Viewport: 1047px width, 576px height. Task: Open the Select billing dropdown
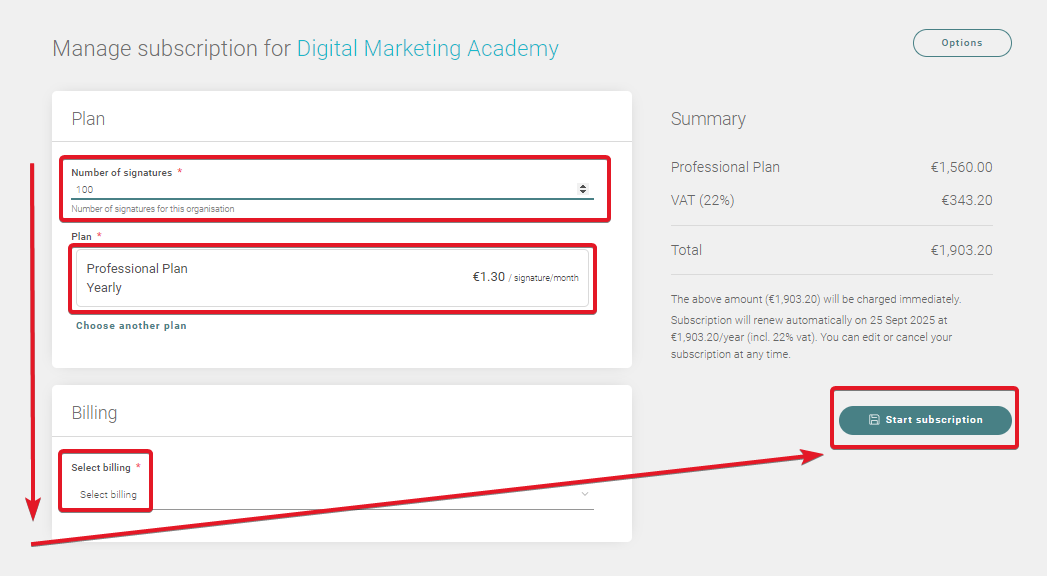333,495
